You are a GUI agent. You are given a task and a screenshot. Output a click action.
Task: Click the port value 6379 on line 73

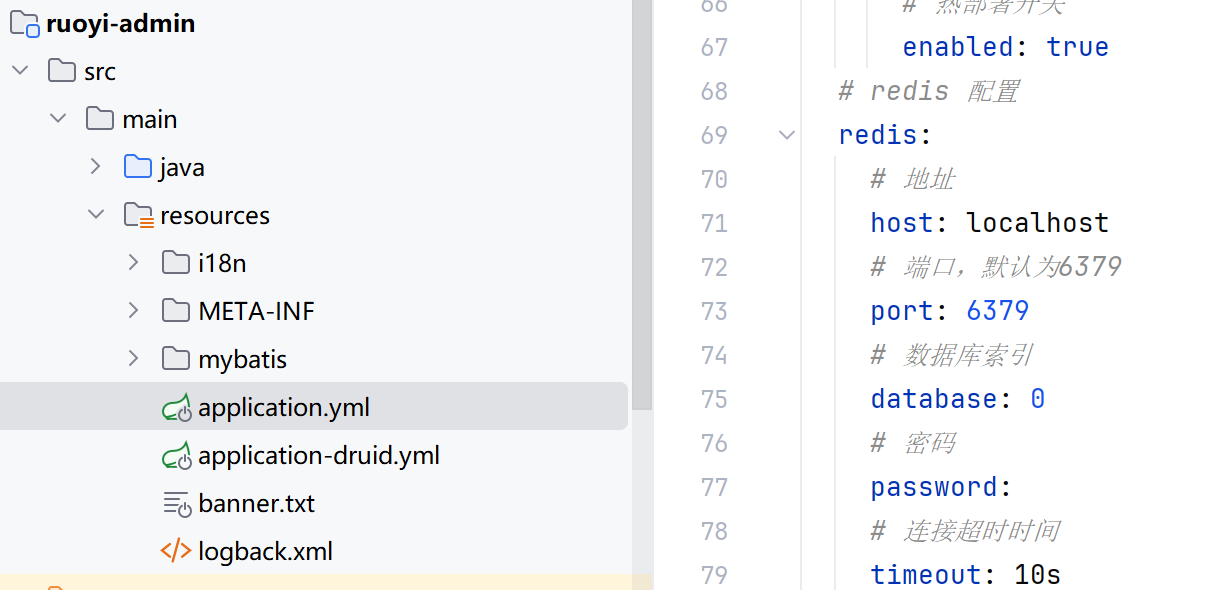998,311
